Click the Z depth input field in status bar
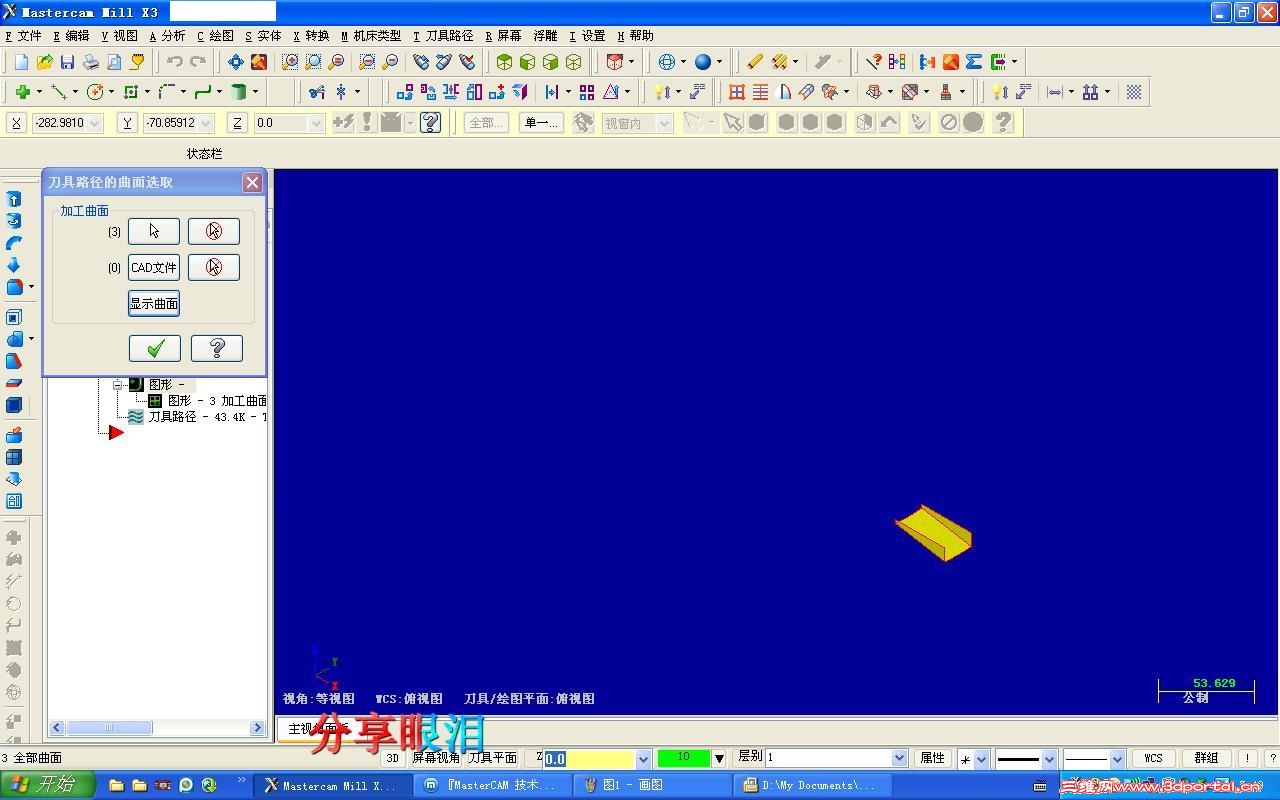Viewport: 1280px width, 800px height. [590, 758]
